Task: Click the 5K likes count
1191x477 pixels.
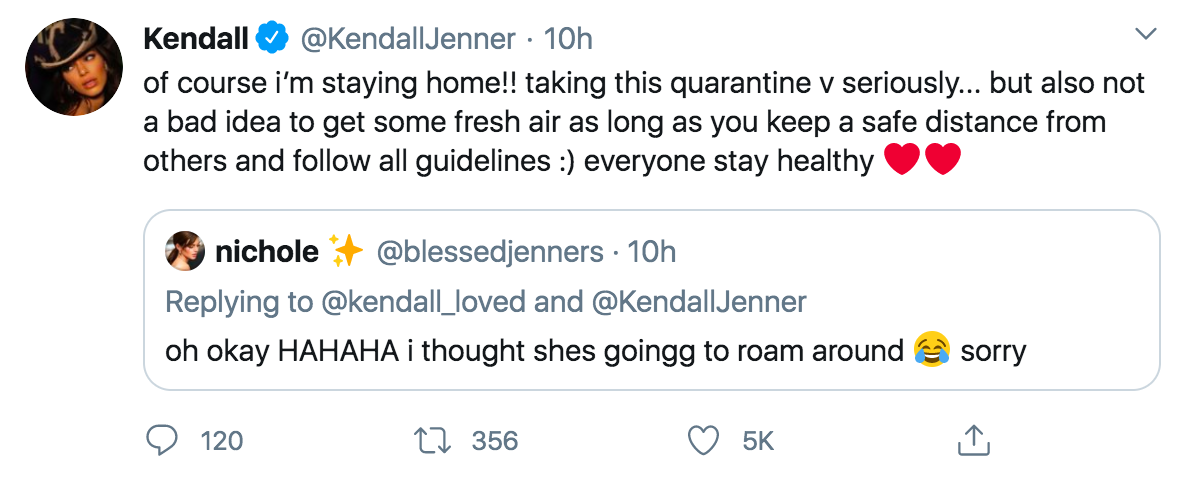Action: [x=757, y=441]
